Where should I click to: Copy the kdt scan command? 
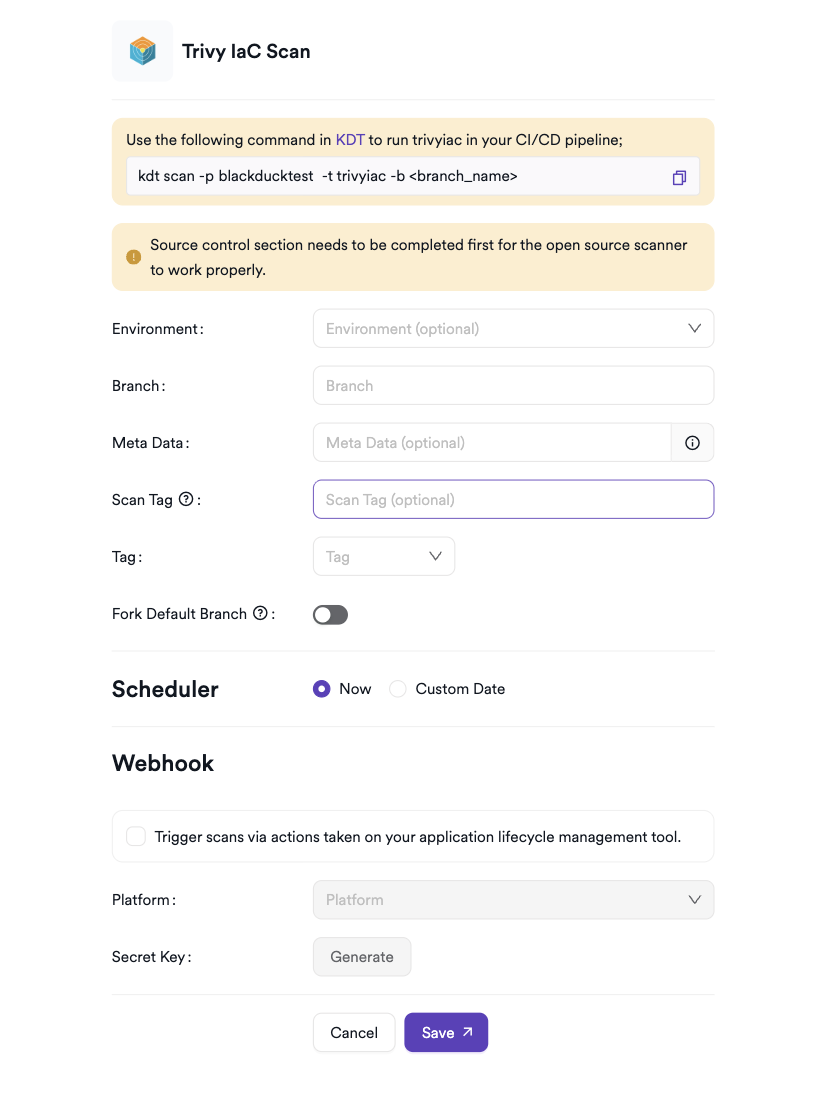click(679, 177)
